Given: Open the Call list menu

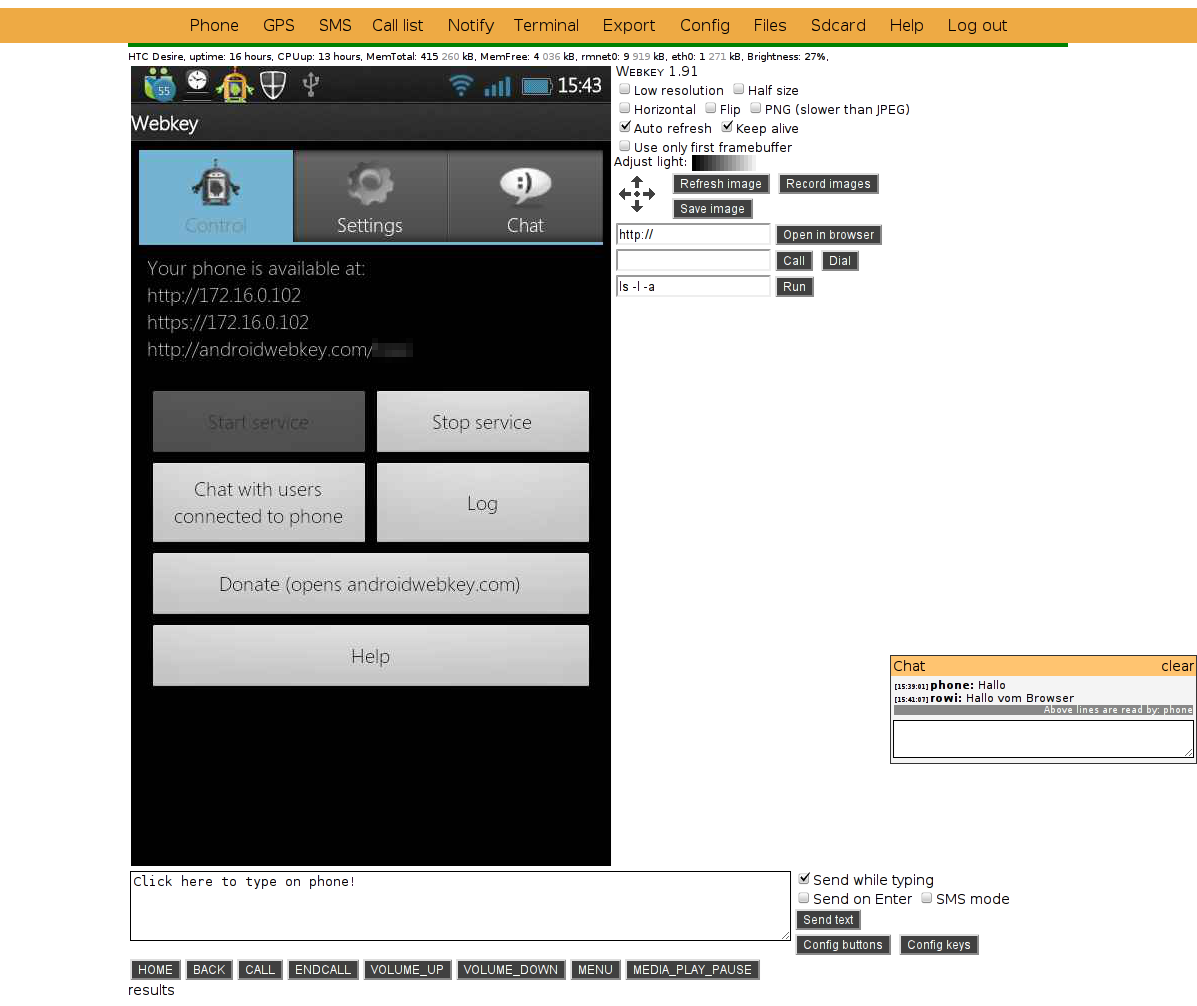Looking at the screenshot, I should pyautogui.click(x=398, y=25).
